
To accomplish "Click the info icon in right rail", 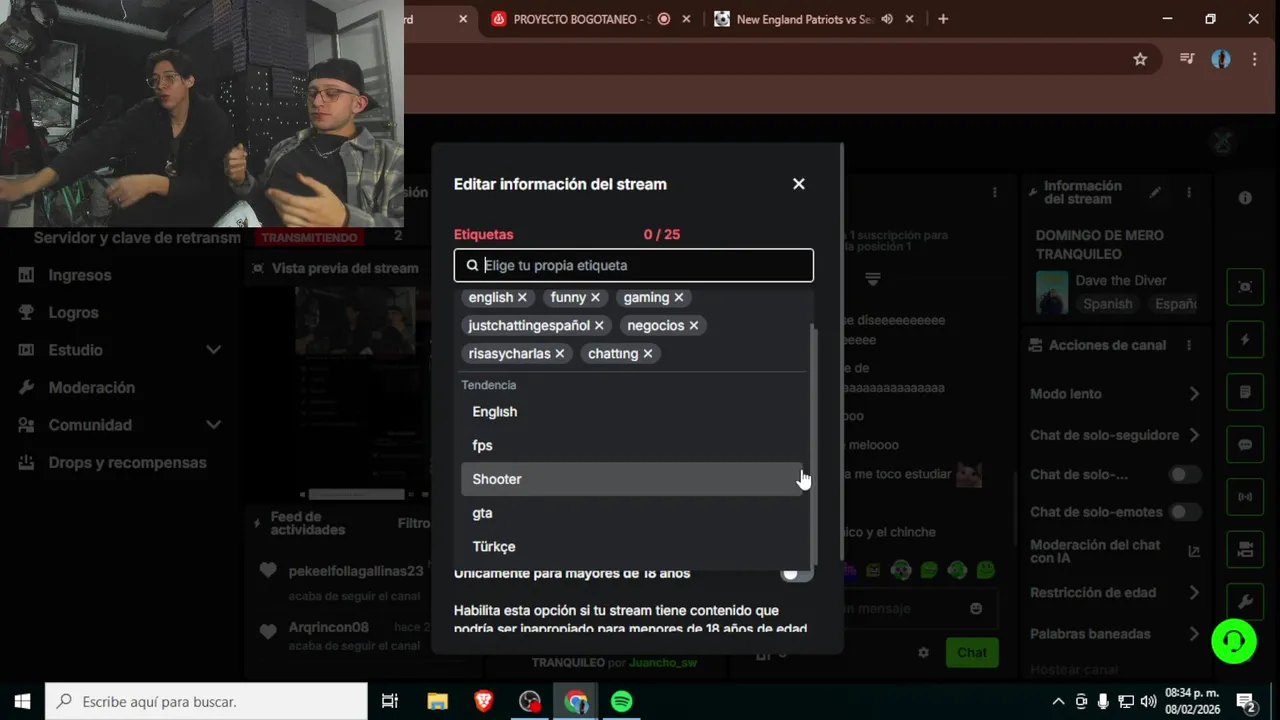I will tap(1245, 198).
